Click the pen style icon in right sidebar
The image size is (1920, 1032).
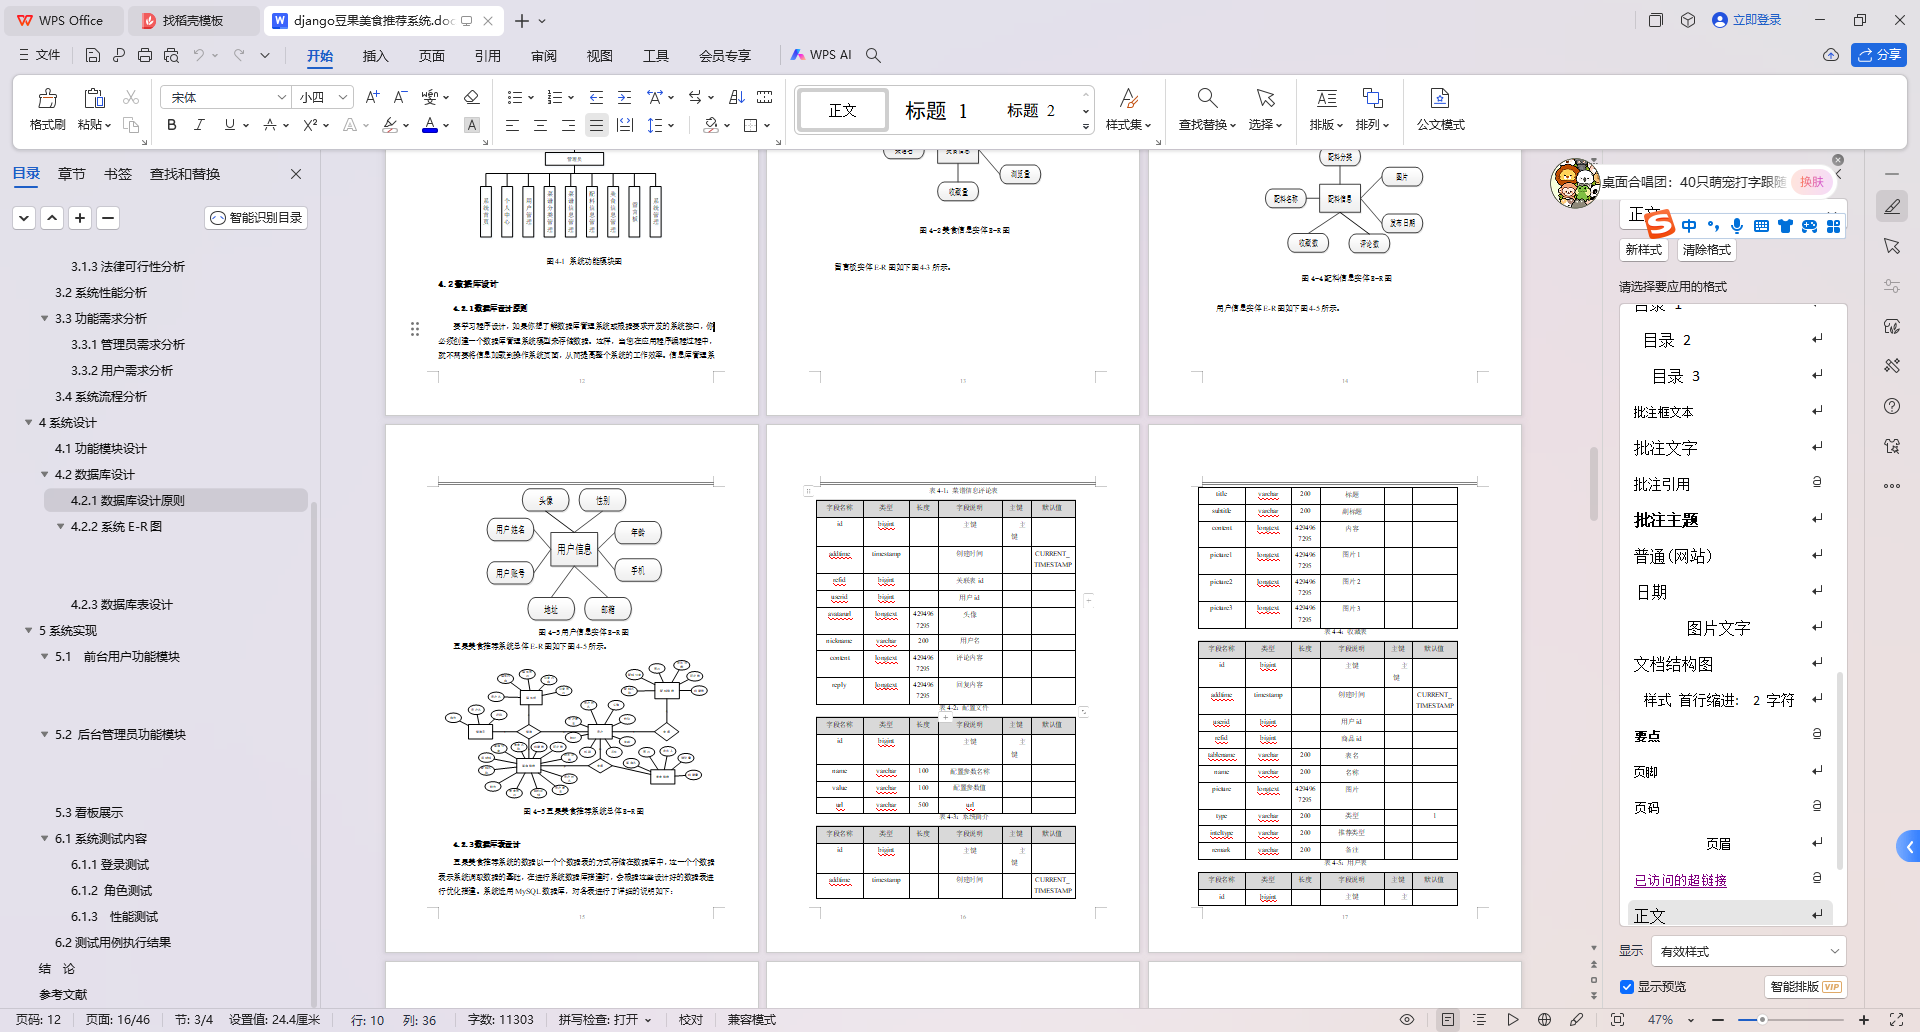pyautogui.click(x=1891, y=206)
